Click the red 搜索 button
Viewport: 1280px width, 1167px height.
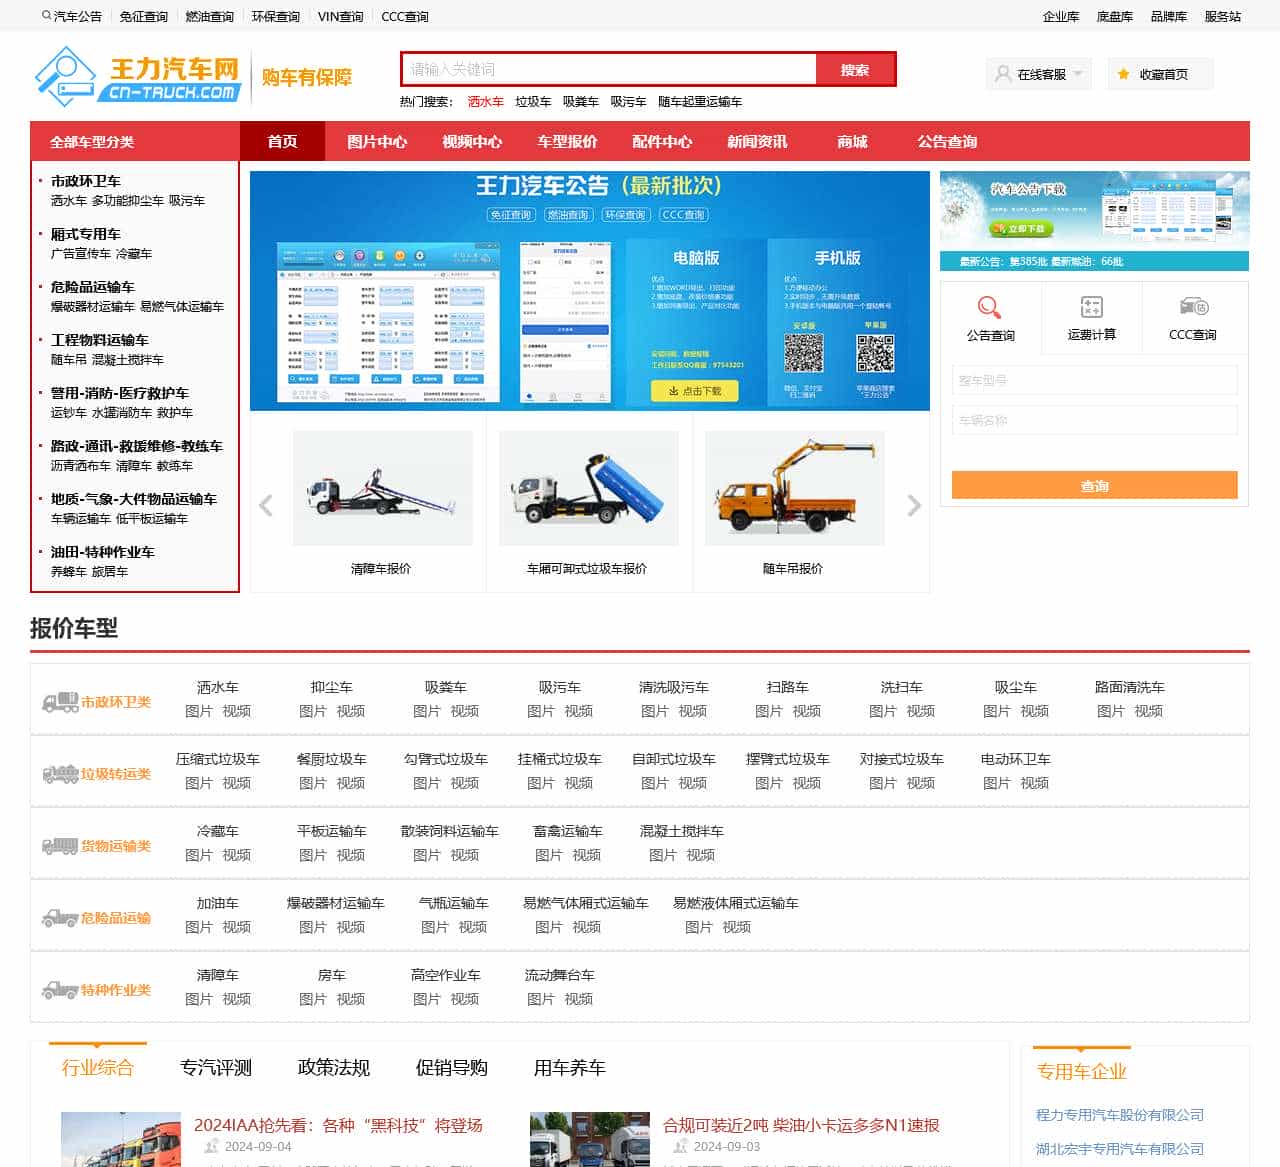[857, 69]
